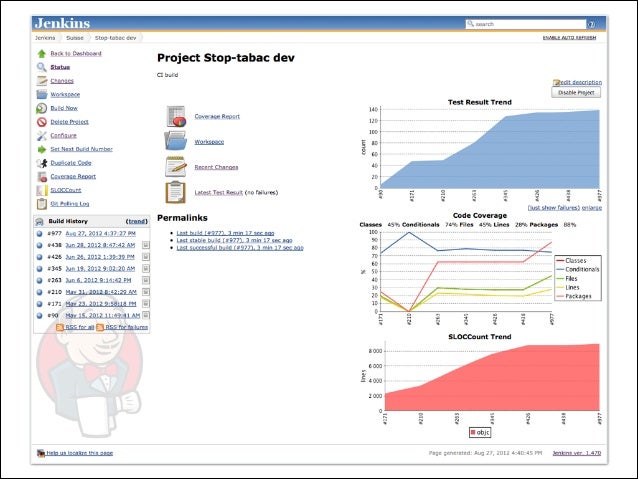The image size is (638, 479).
Task: Click the large Workspace folder icon
Action: [176, 141]
